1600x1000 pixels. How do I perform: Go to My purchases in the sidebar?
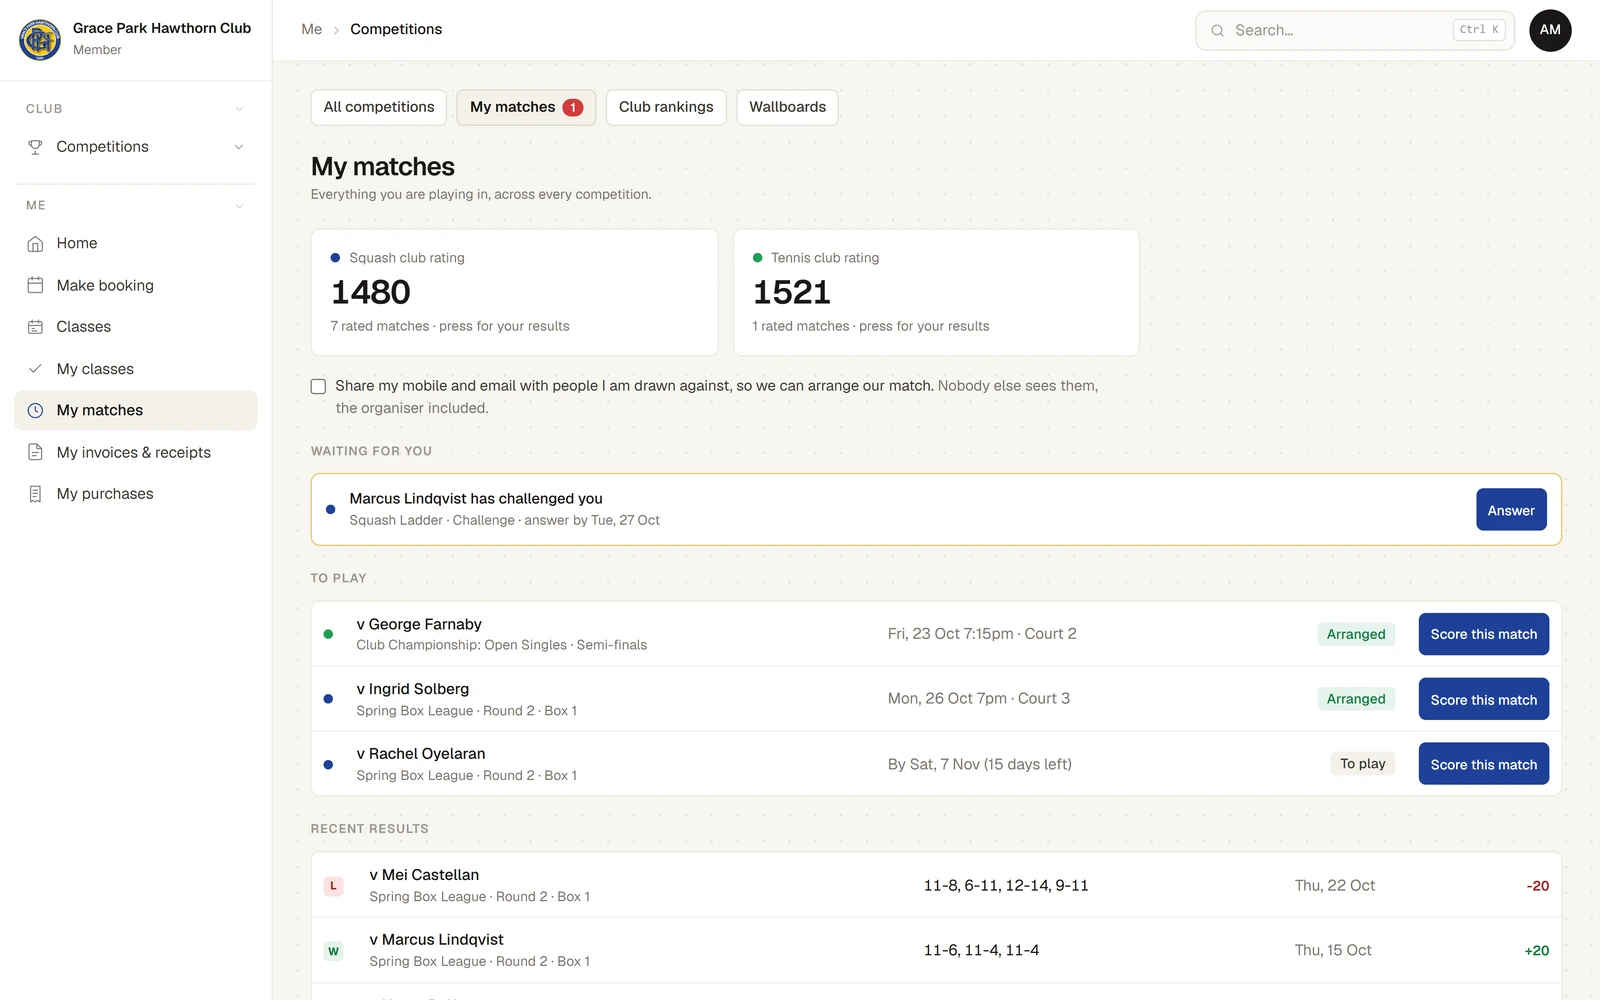coord(136,494)
